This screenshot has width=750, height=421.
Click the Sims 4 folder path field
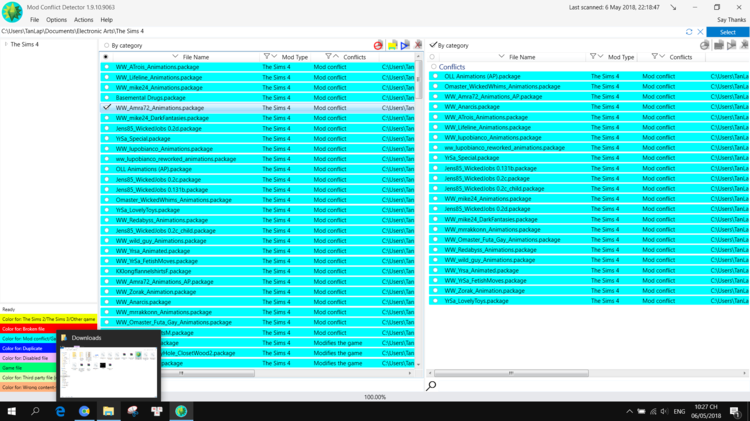pos(342,32)
